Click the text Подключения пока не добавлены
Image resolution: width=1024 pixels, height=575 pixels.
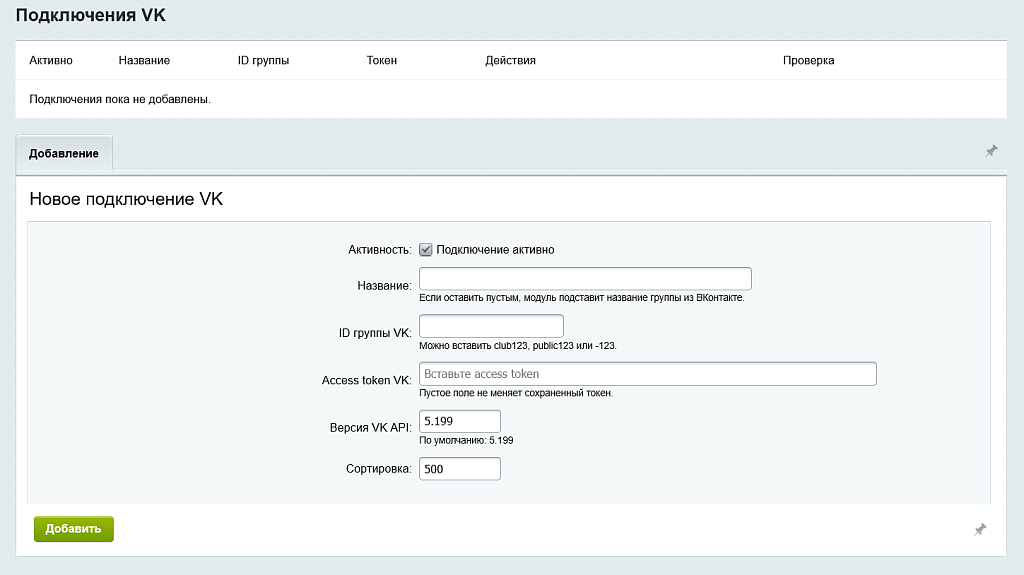click(x=120, y=99)
